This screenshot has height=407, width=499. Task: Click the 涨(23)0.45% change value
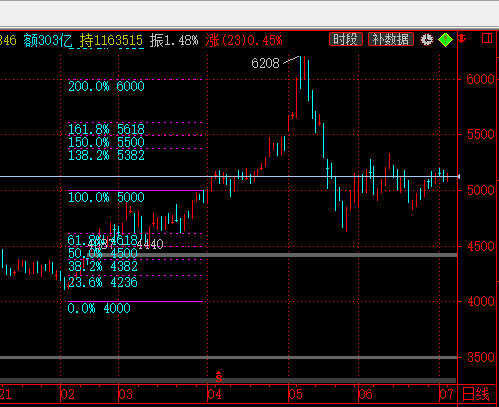click(244, 41)
